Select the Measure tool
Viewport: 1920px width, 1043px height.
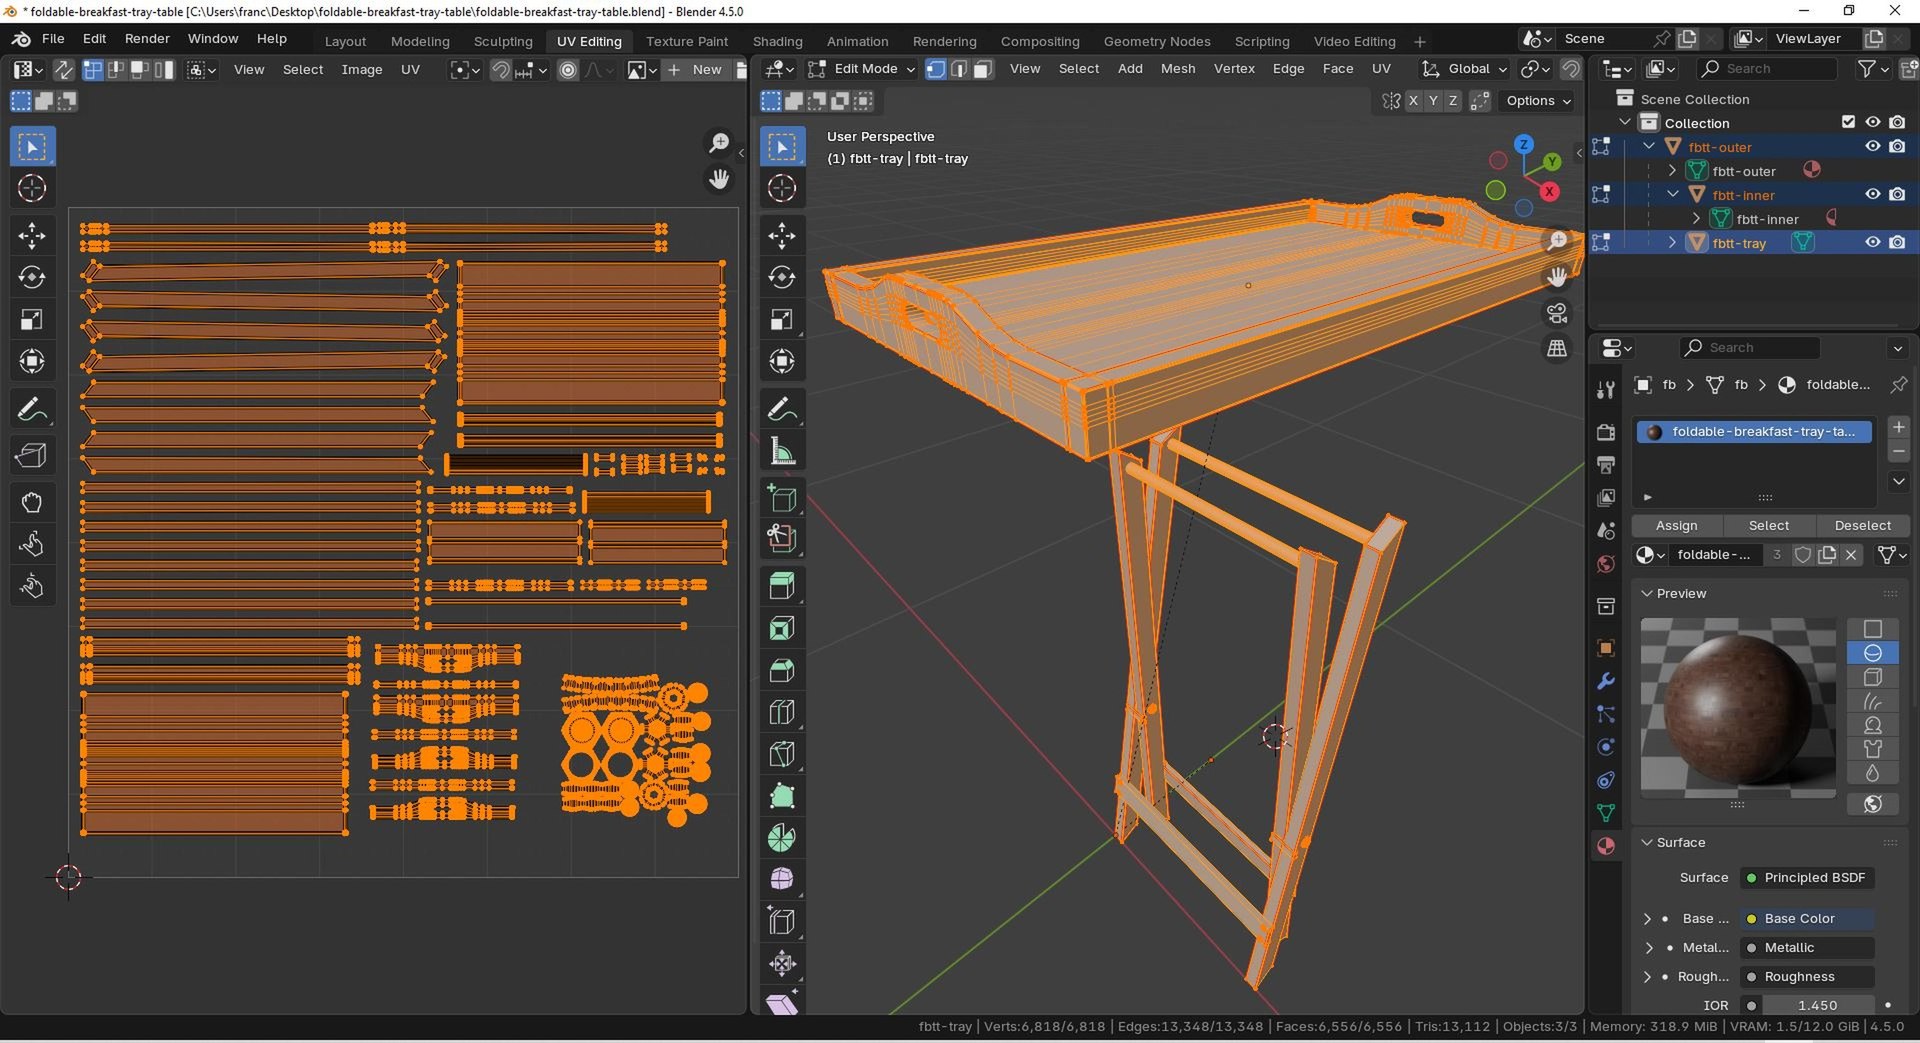(x=782, y=451)
